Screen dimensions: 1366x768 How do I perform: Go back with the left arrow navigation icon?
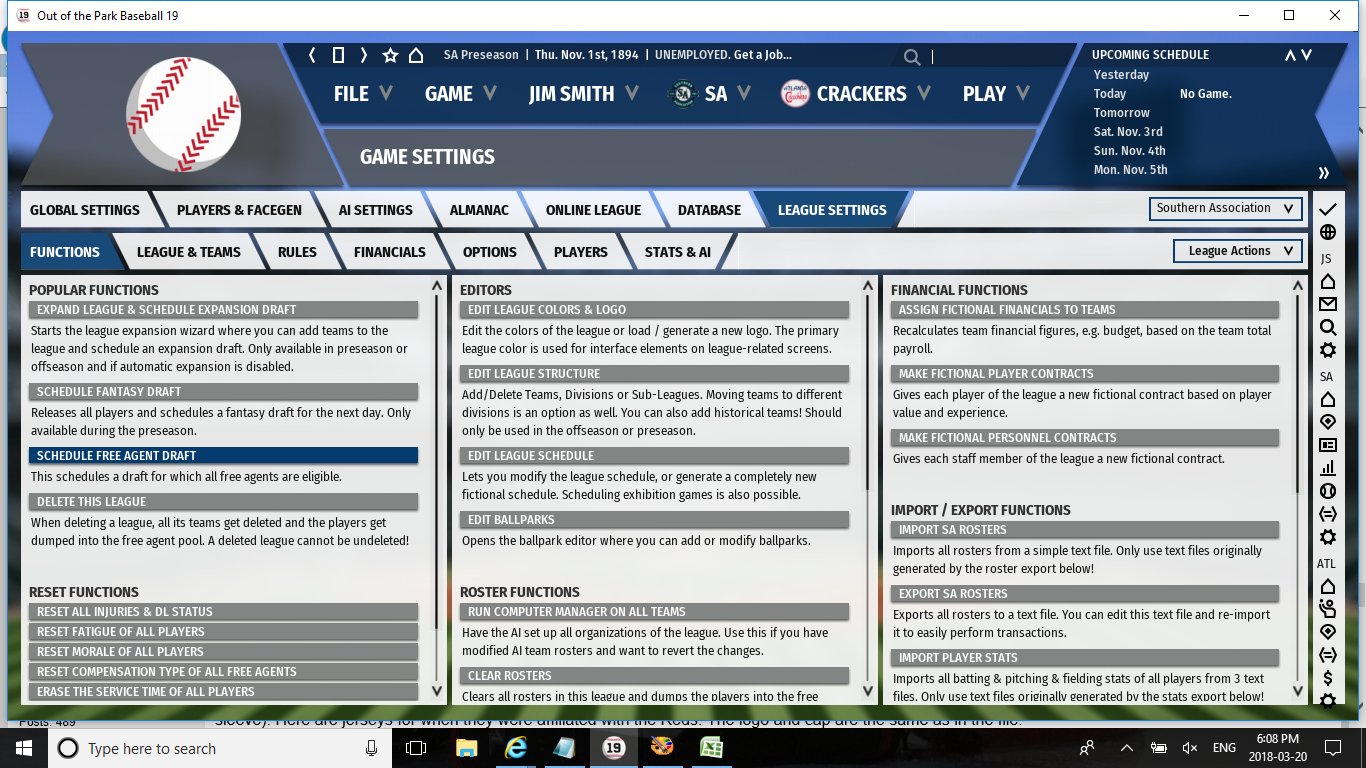pyautogui.click(x=312, y=55)
